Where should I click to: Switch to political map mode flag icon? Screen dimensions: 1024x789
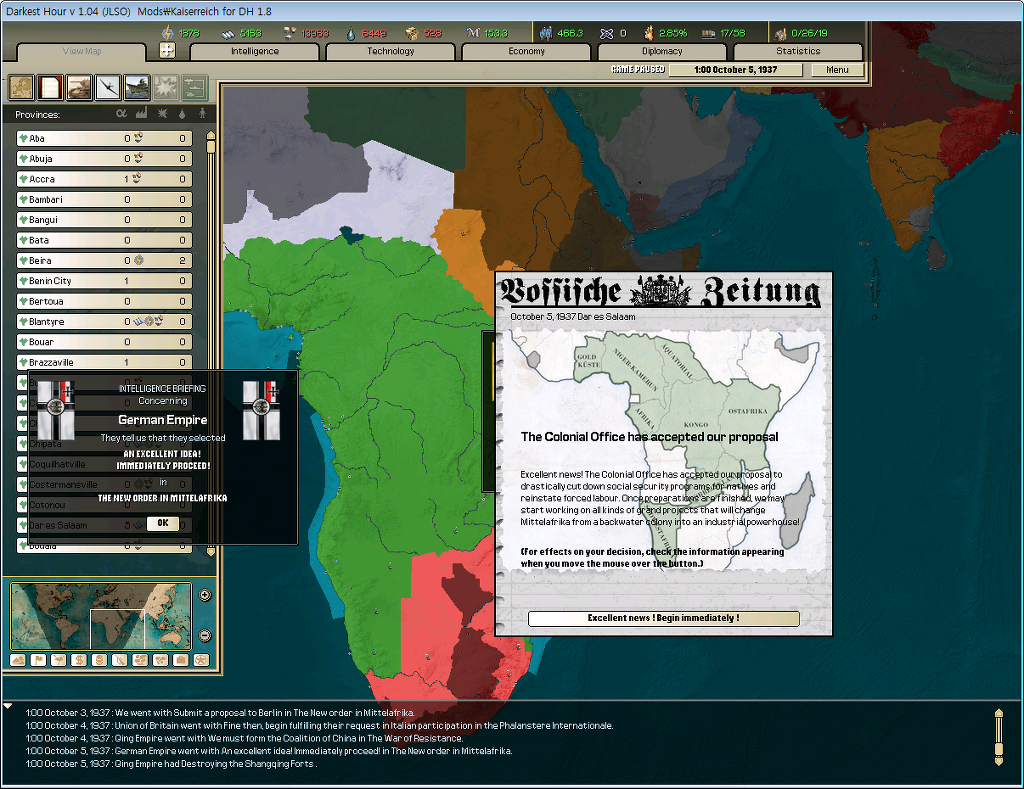coord(38,660)
